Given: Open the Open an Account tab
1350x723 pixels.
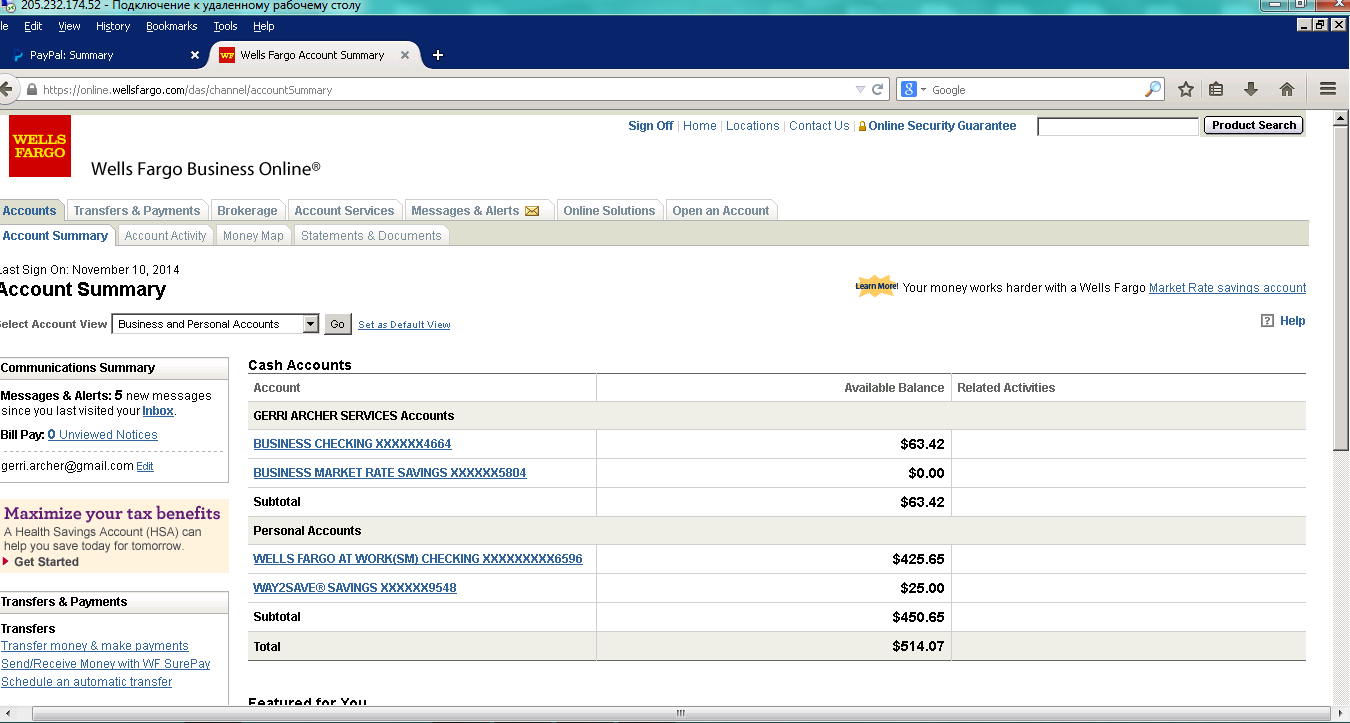Looking at the screenshot, I should click(x=721, y=211).
